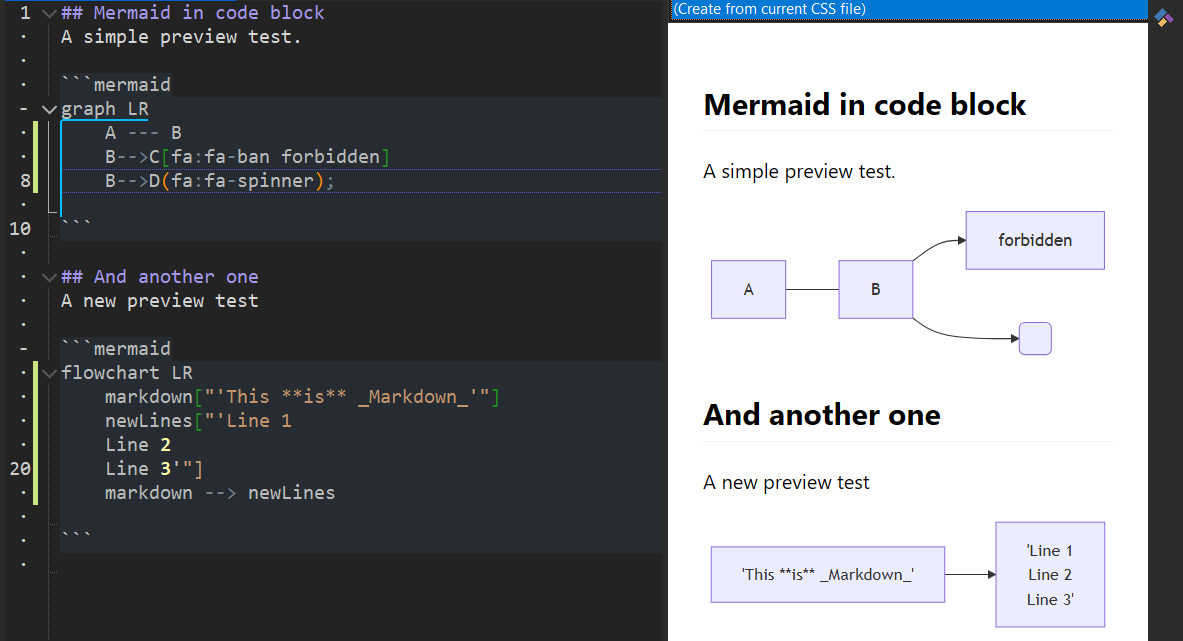Click 'A simple preview test.' preview paragraph
The image size is (1183, 641).
tap(799, 172)
